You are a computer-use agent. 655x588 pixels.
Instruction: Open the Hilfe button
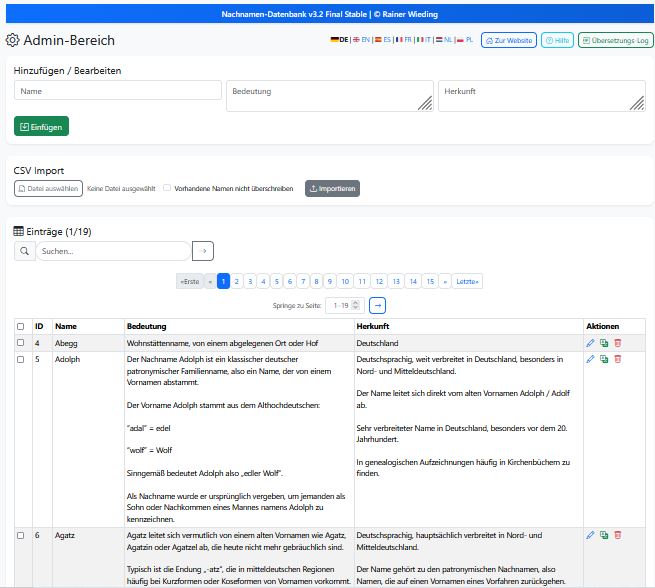click(557, 40)
